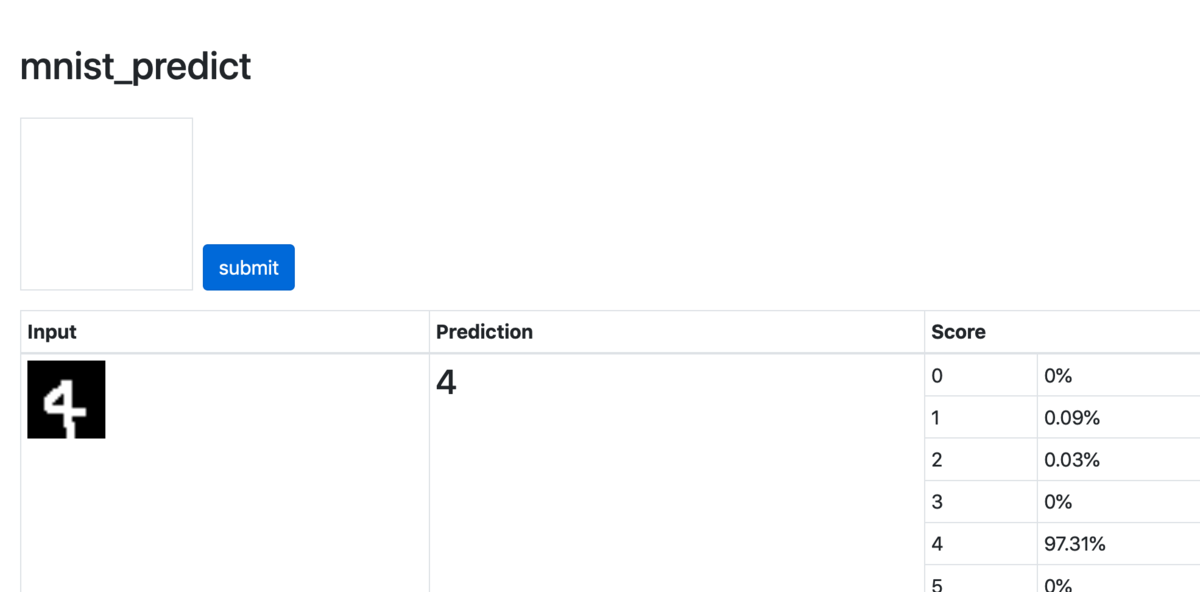Screen dimensions: 1200x592
Task: Click the Score column header
Action: [958, 332]
